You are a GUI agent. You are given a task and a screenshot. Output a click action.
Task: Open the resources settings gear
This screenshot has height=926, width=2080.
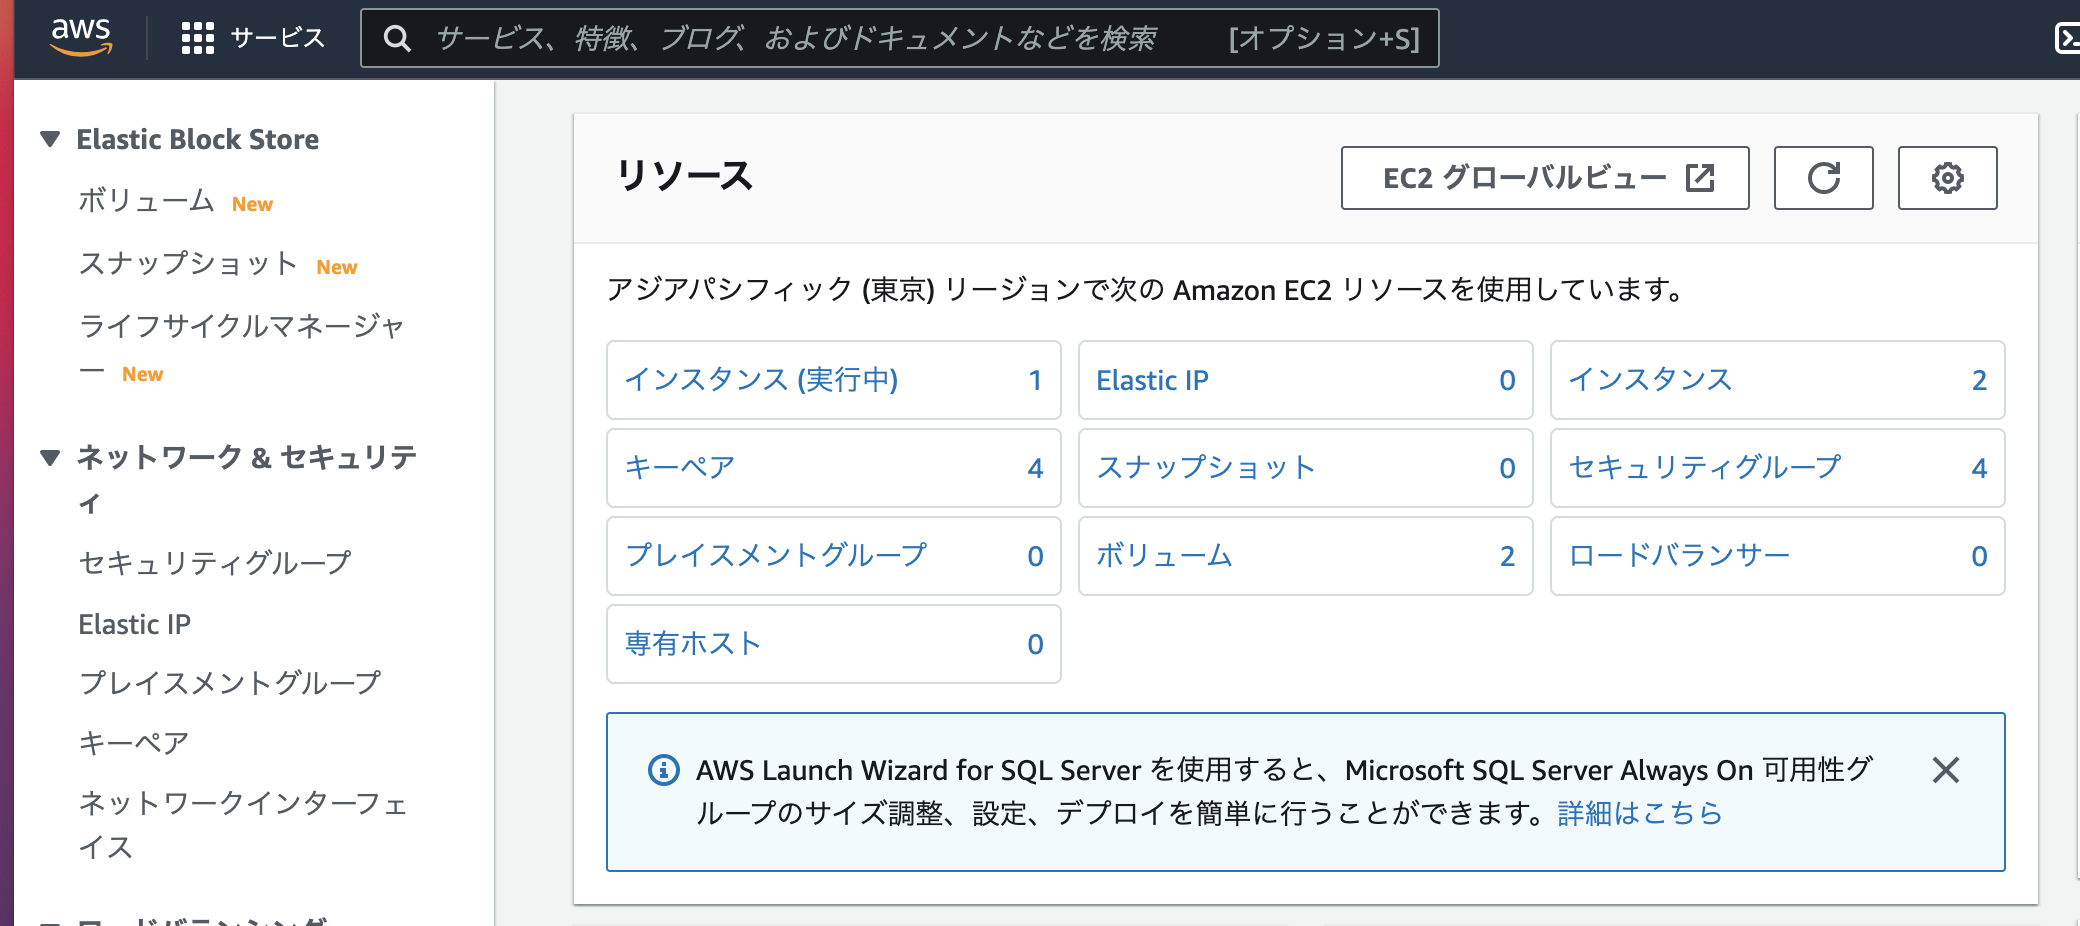[x=1947, y=178]
